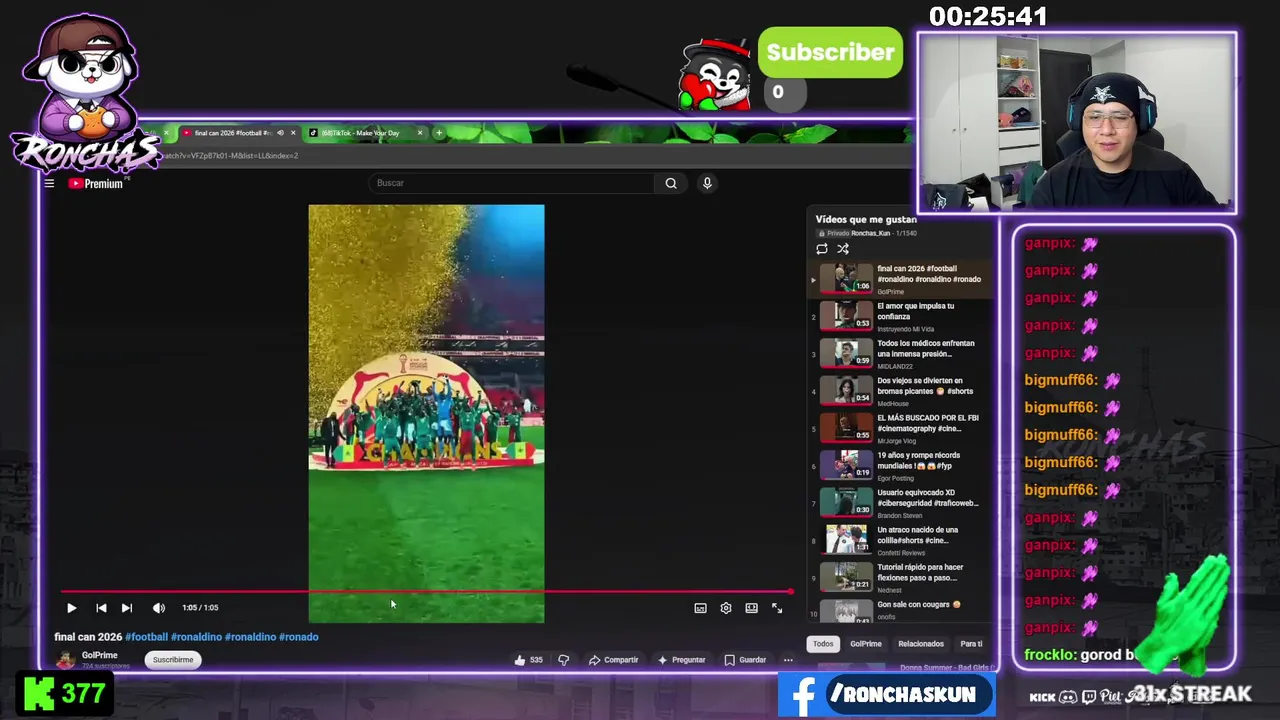The image size is (1280, 720).
Task: Open the Preguntar AI button
Action: point(682,660)
